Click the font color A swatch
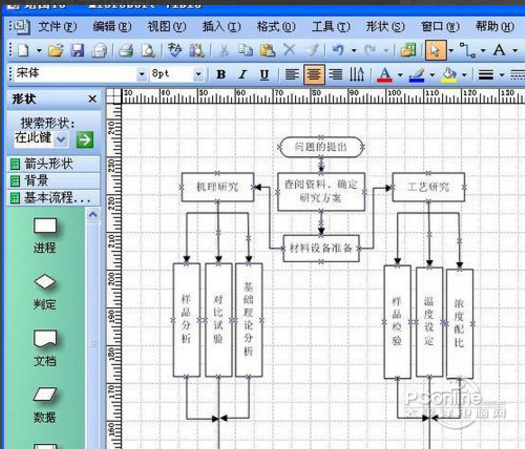 pyautogui.click(x=385, y=75)
